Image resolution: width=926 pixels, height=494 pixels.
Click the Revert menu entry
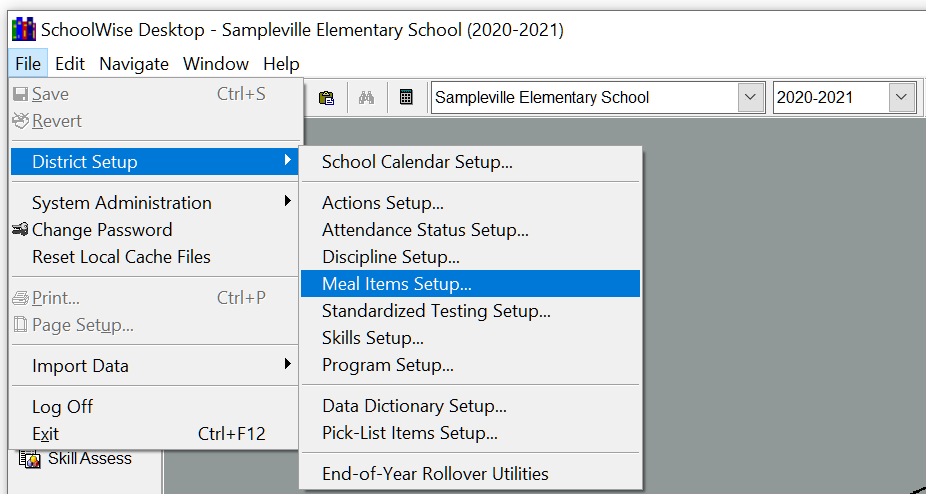(155, 121)
